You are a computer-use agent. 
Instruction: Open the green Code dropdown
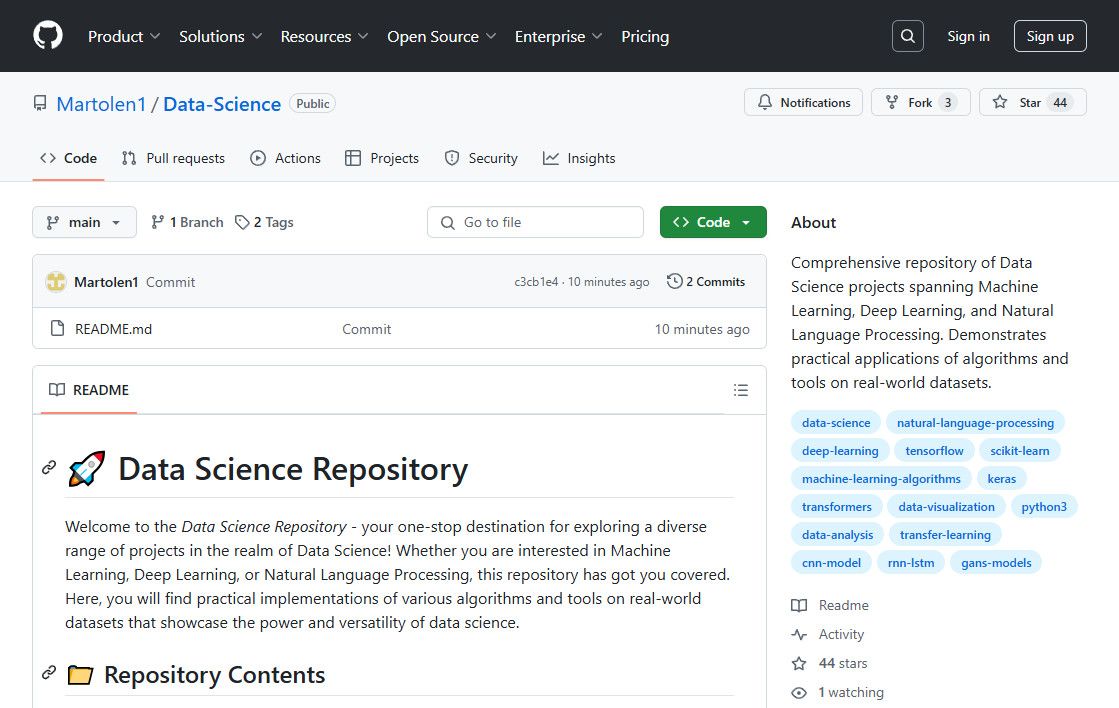coord(713,222)
